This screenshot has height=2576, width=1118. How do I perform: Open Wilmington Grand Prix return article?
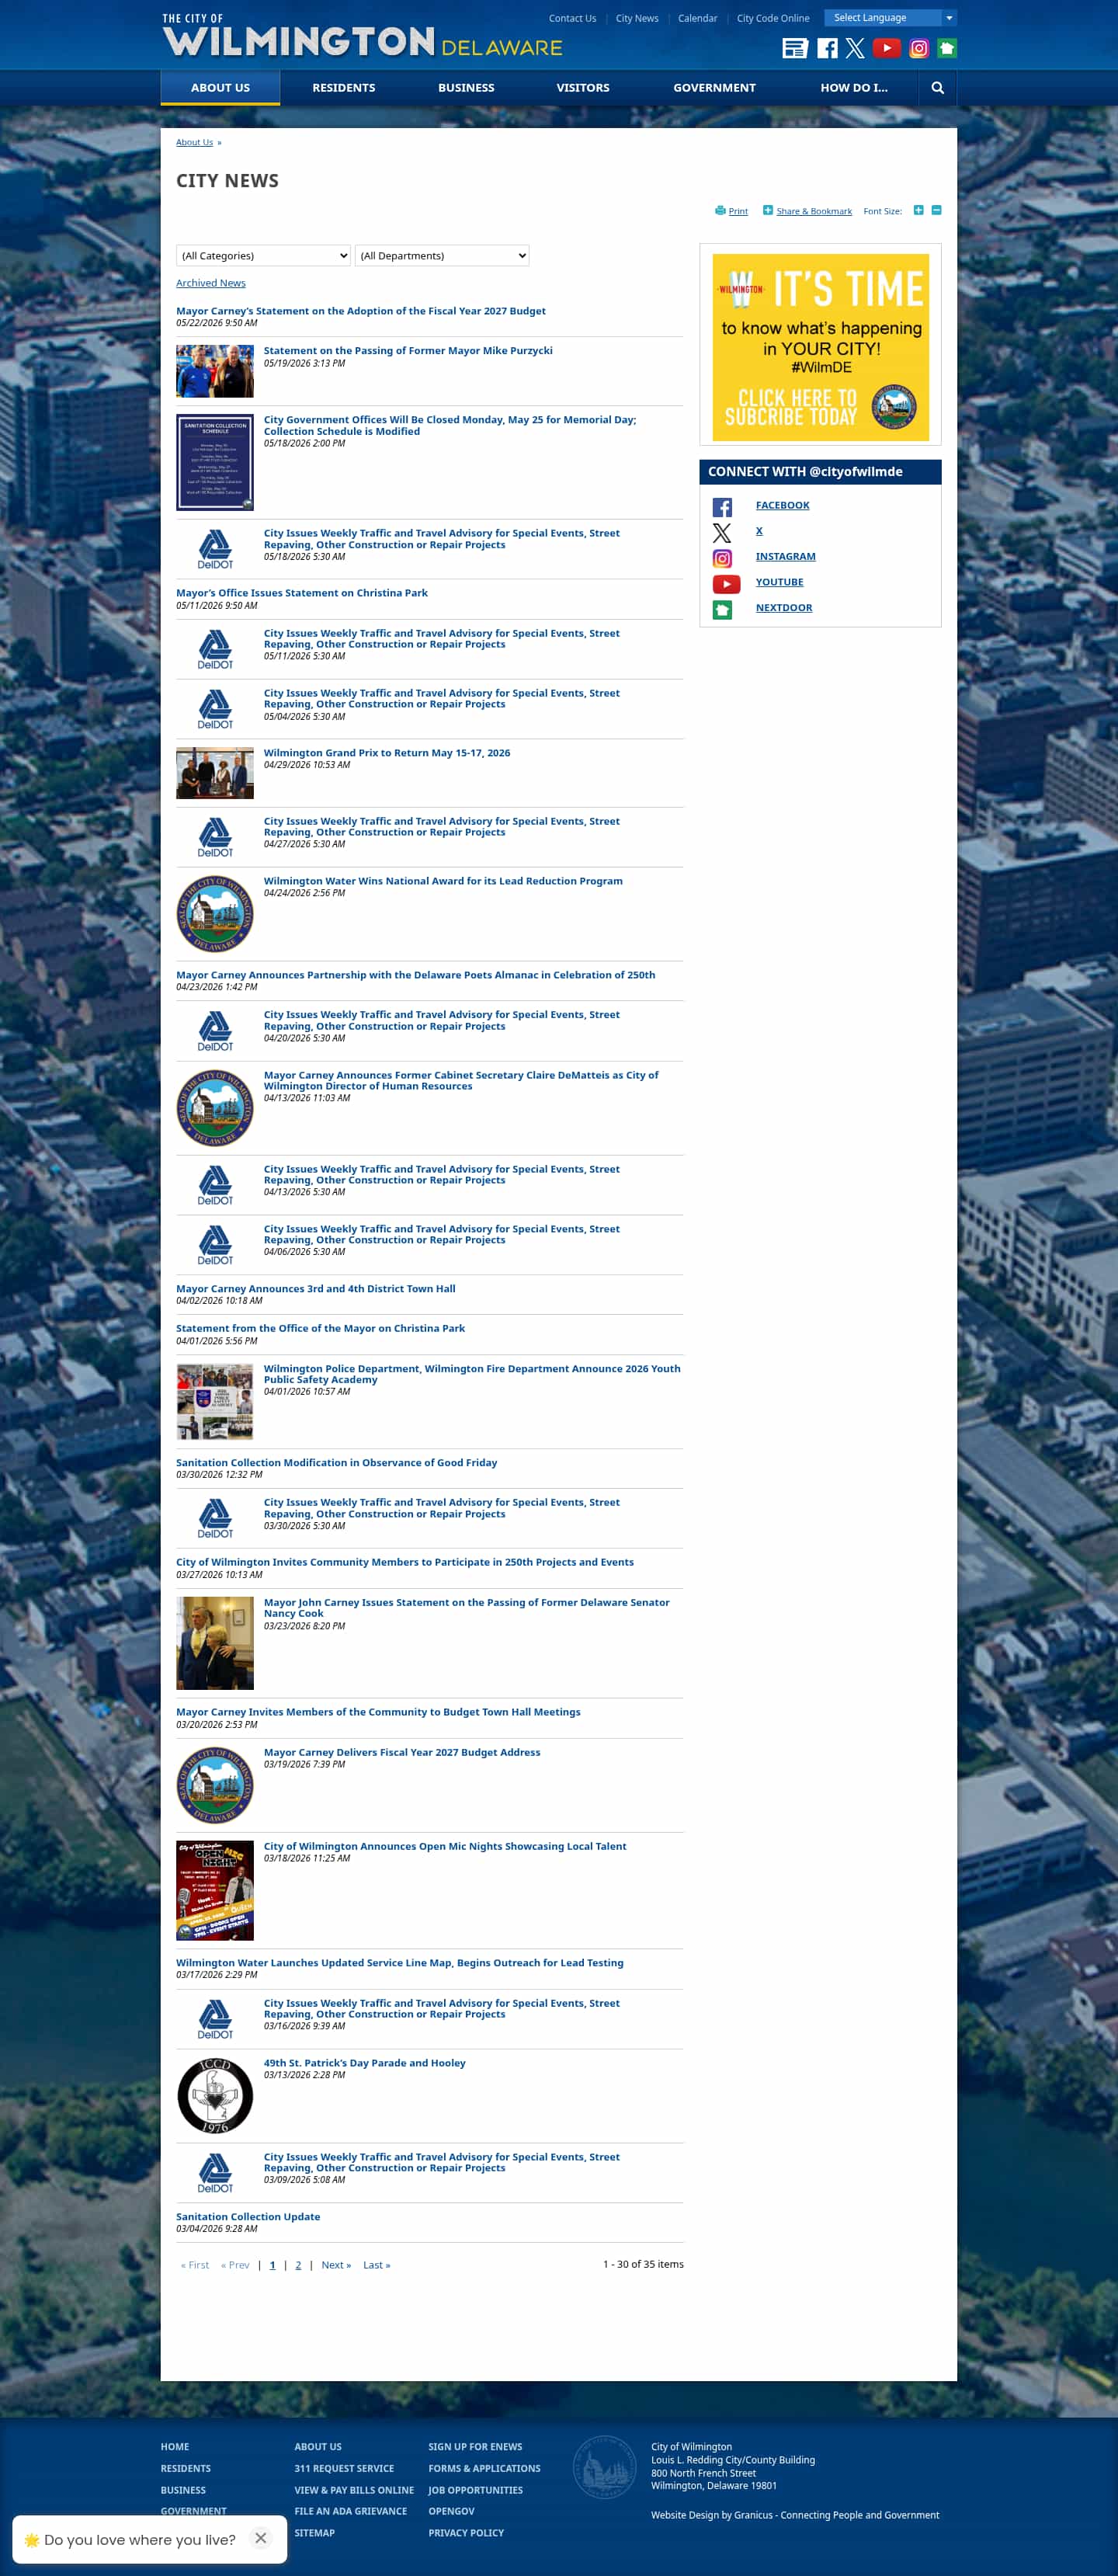pyautogui.click(x=387, y=753)
